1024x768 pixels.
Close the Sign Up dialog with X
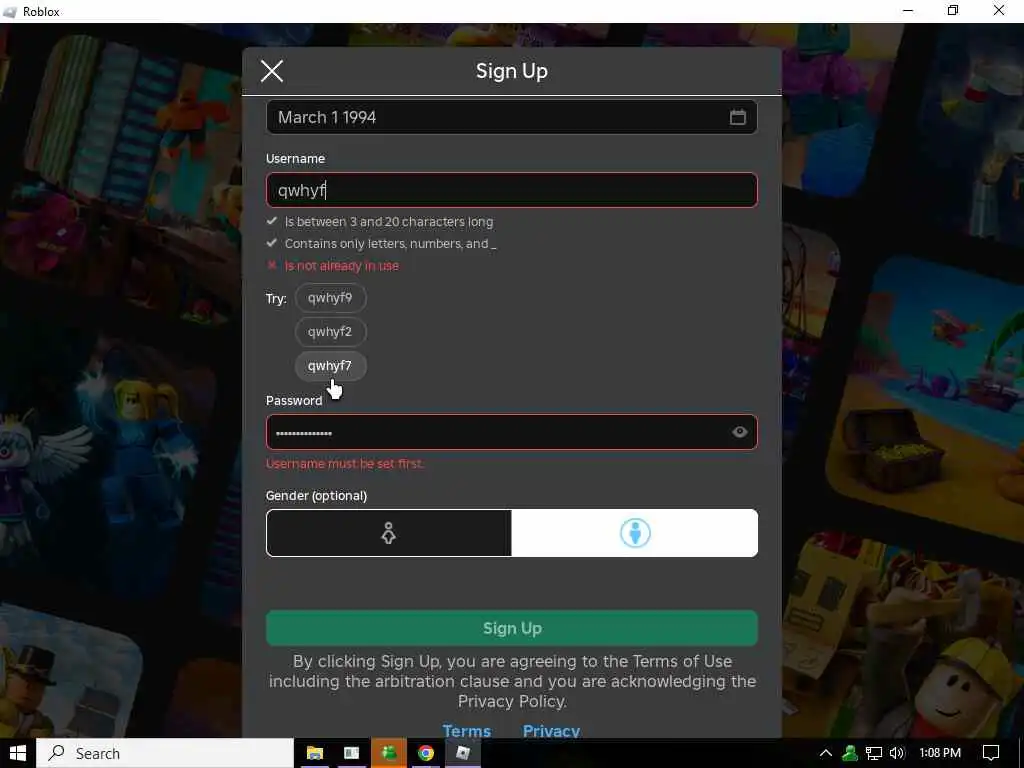click(272, 71)
